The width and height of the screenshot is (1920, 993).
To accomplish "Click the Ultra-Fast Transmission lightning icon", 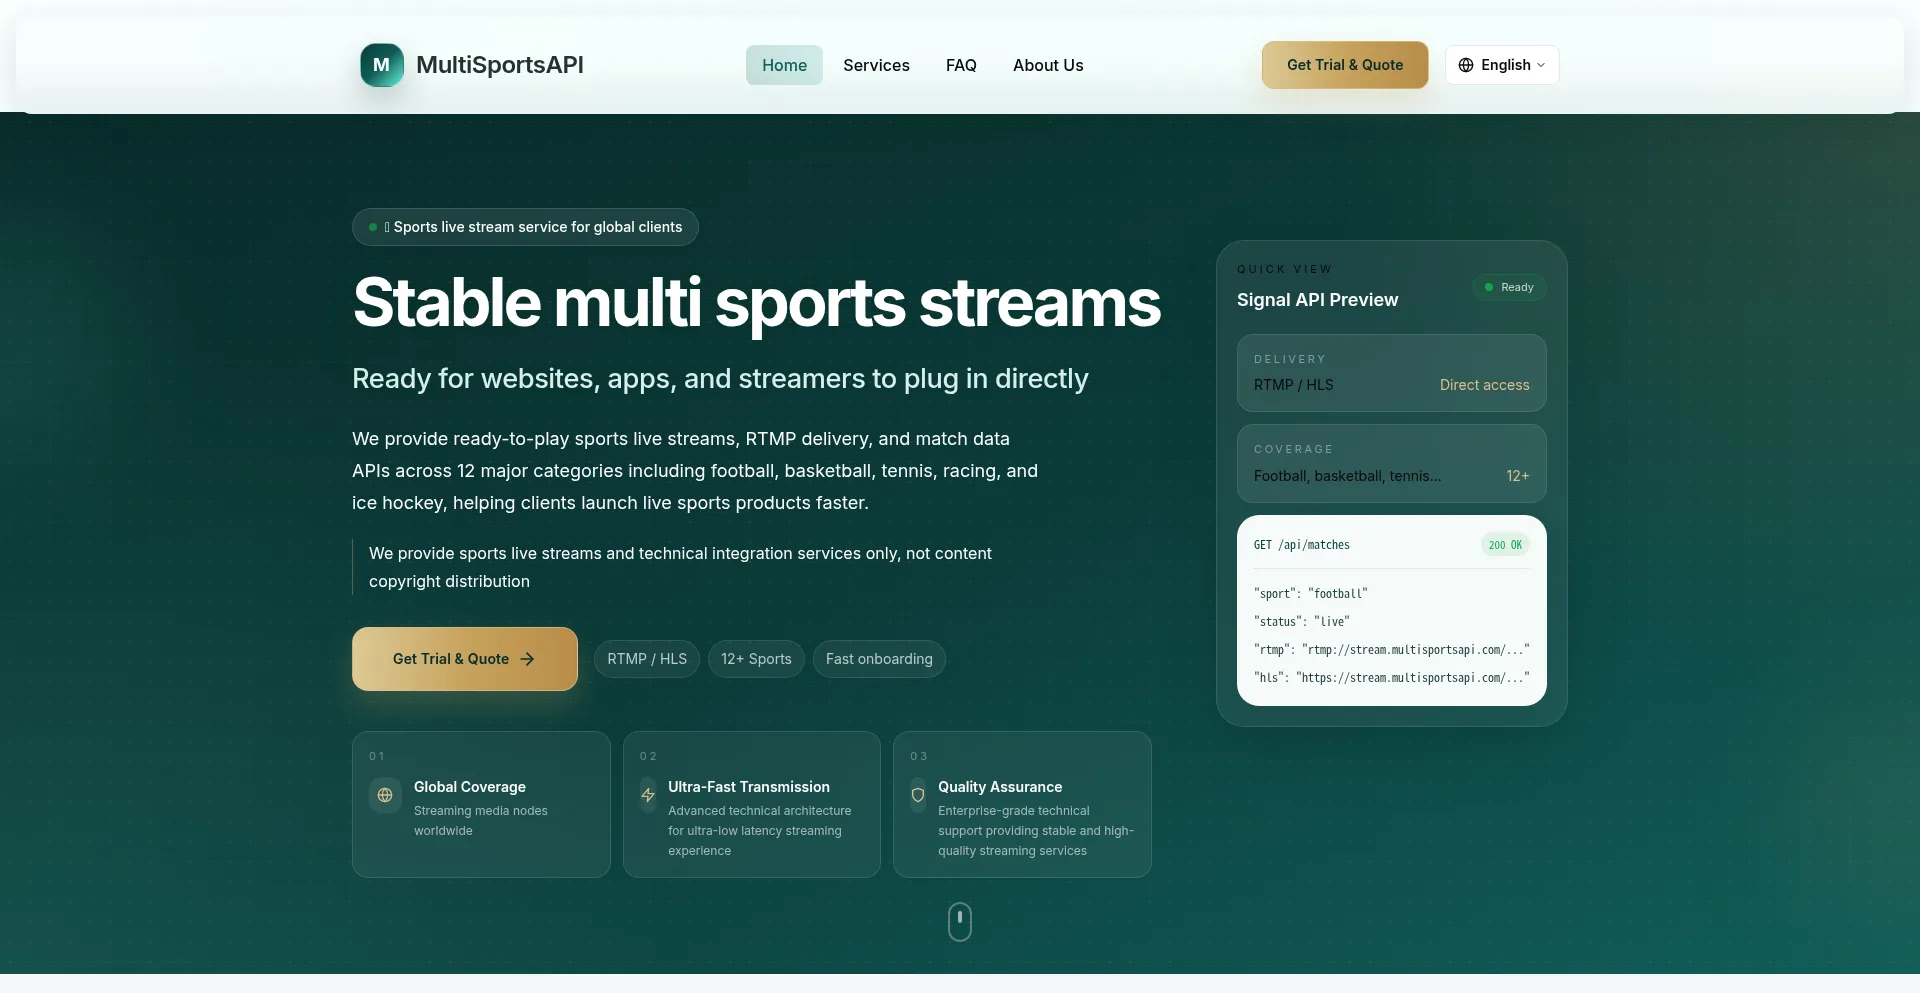I will point(648,795).
